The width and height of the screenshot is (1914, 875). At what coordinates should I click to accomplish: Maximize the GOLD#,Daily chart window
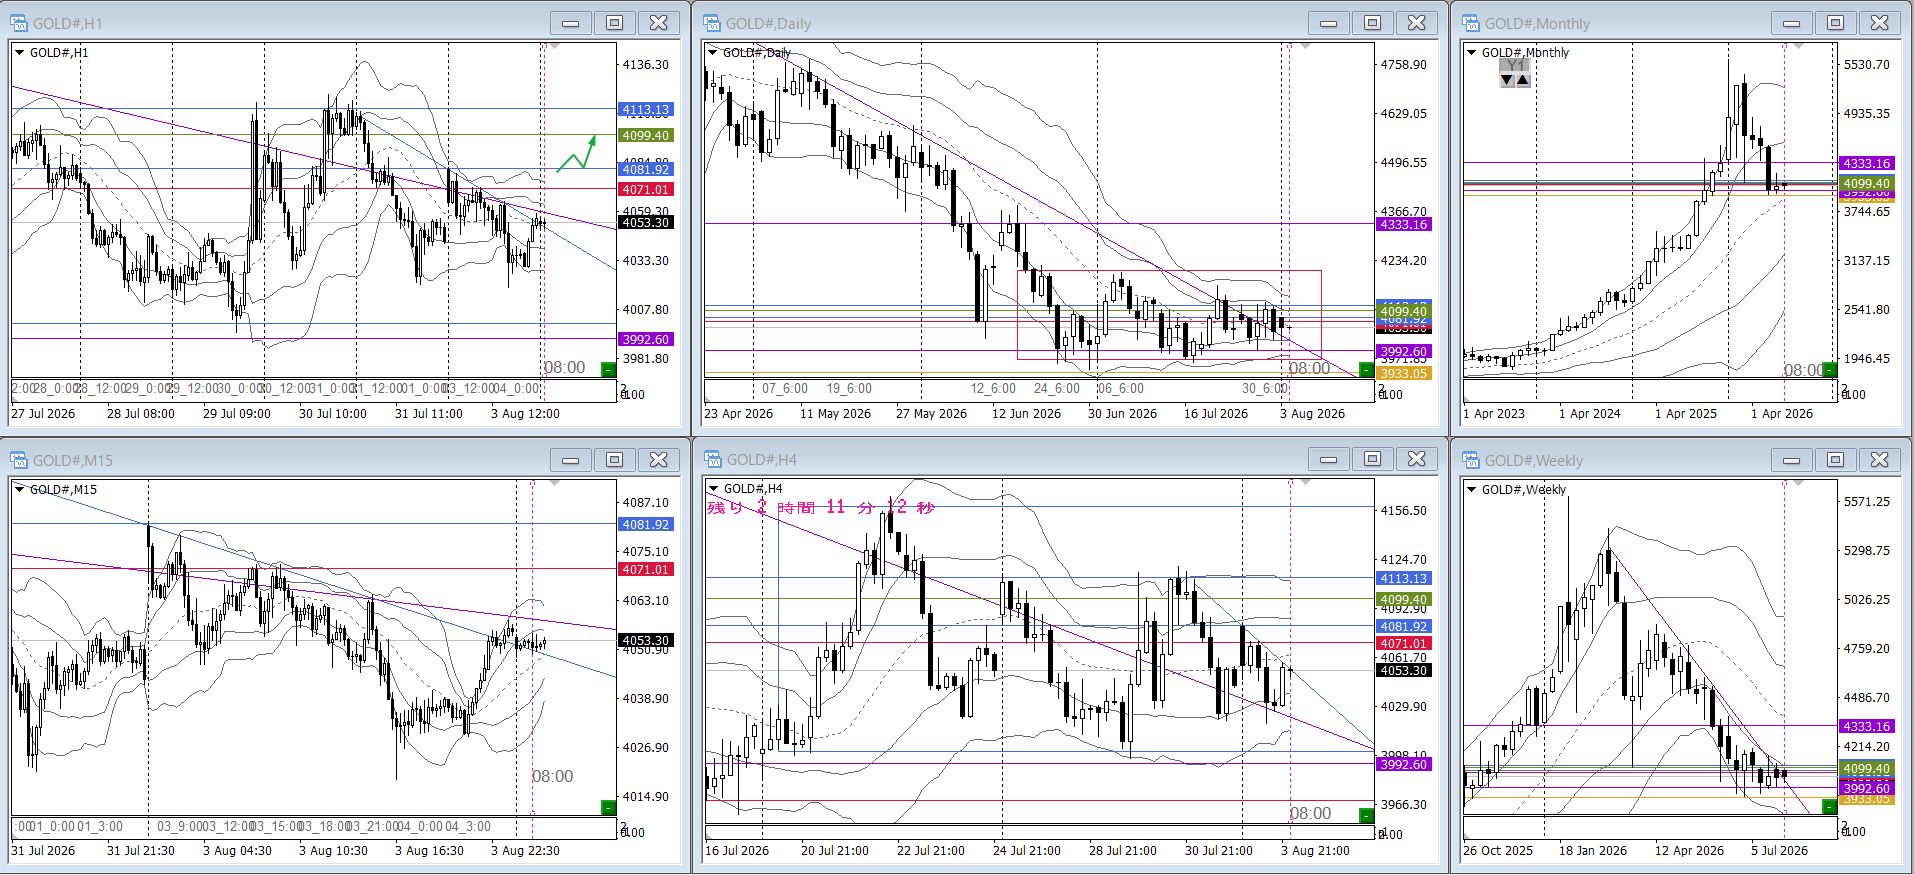[x=1373, y=23]
